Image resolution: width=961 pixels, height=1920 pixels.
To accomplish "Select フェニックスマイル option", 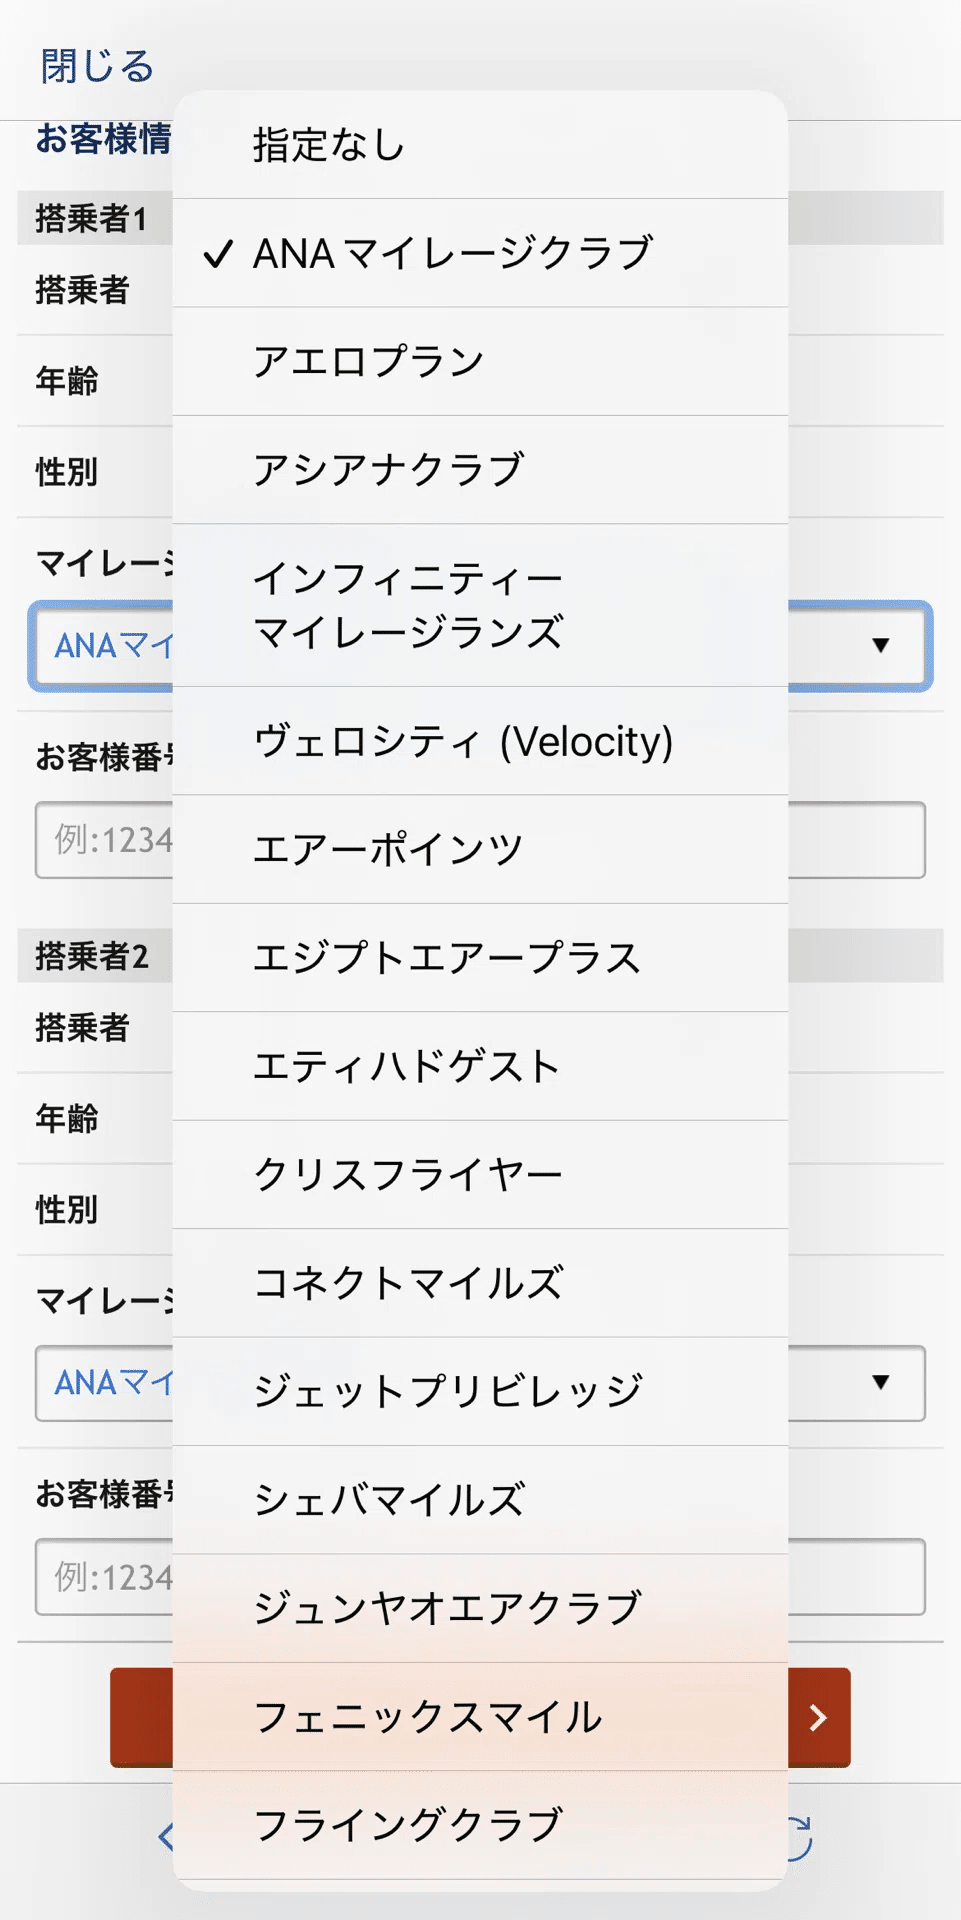I will coord(480,1717).
